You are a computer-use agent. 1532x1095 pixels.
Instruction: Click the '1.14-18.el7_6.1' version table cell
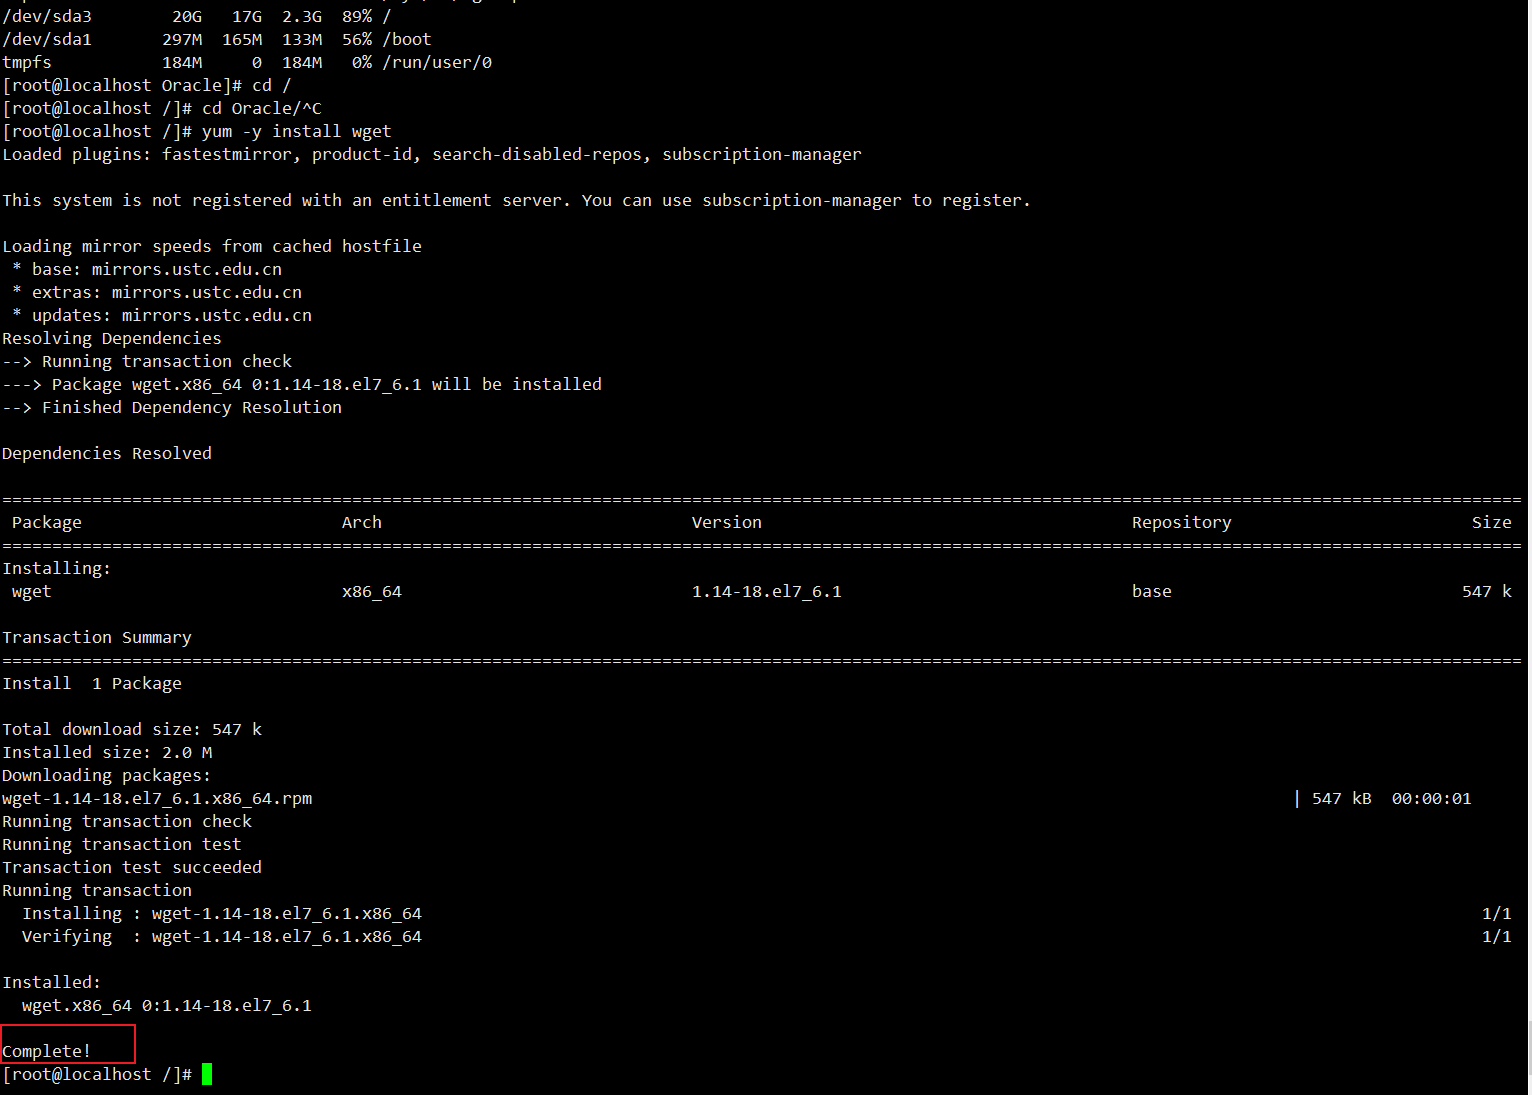(767, 591)
